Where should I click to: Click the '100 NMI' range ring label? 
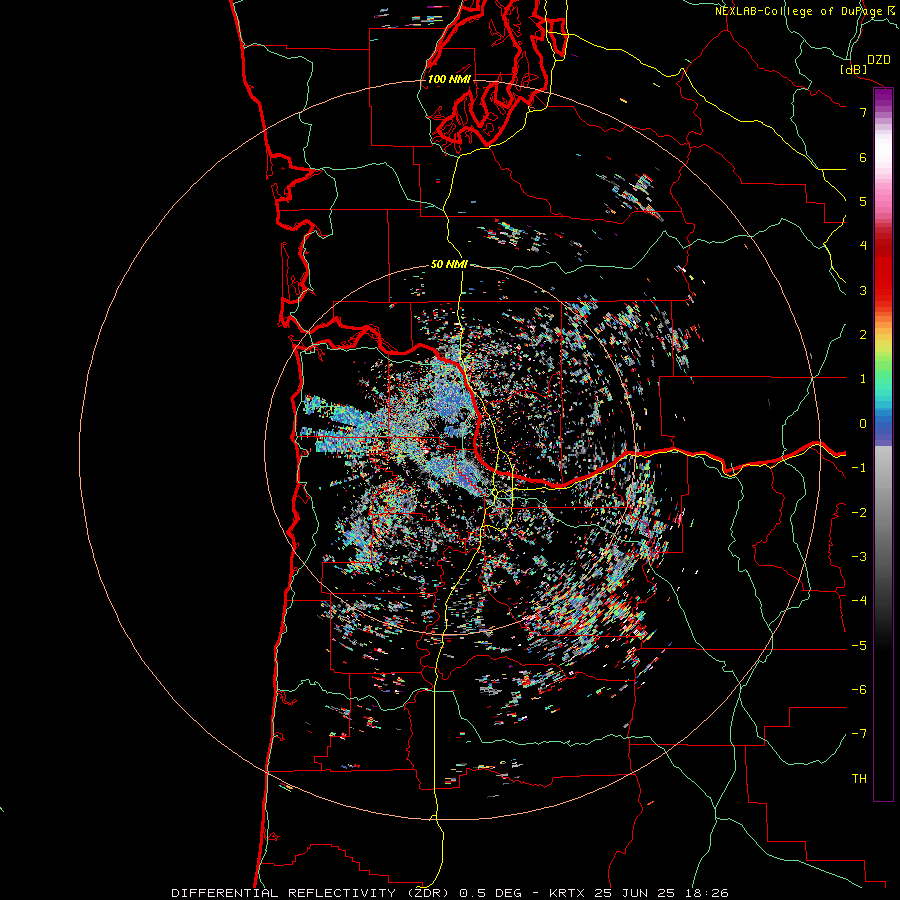click(x=449, y=79)
